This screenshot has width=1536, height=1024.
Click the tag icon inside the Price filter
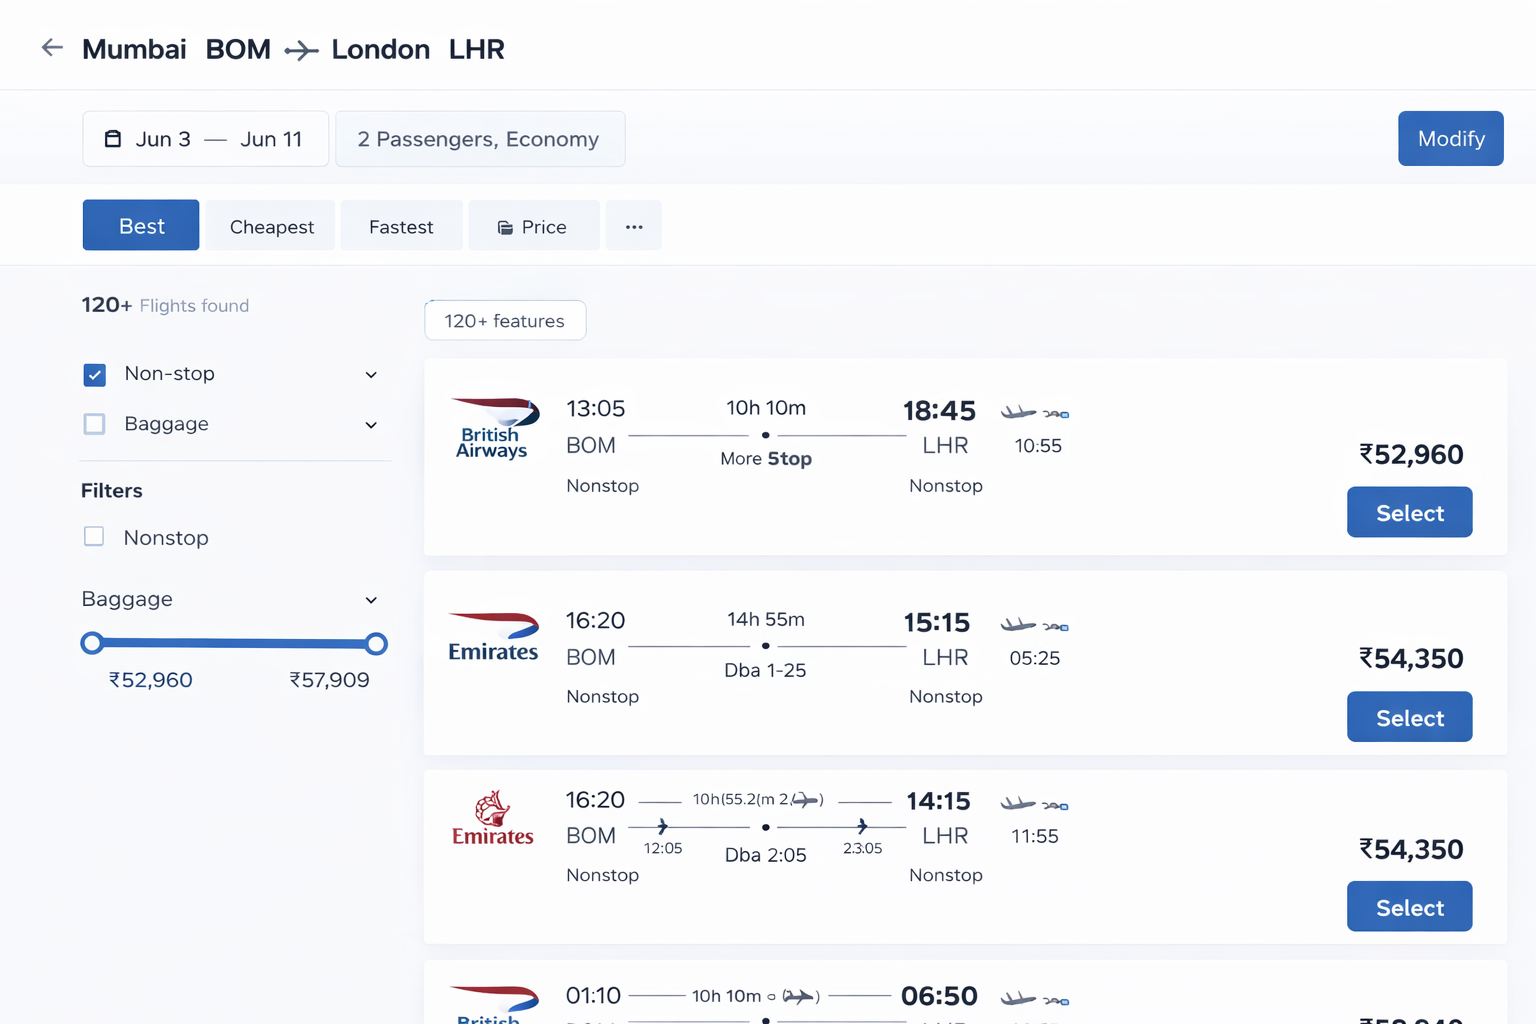click(x=504, y=226)
